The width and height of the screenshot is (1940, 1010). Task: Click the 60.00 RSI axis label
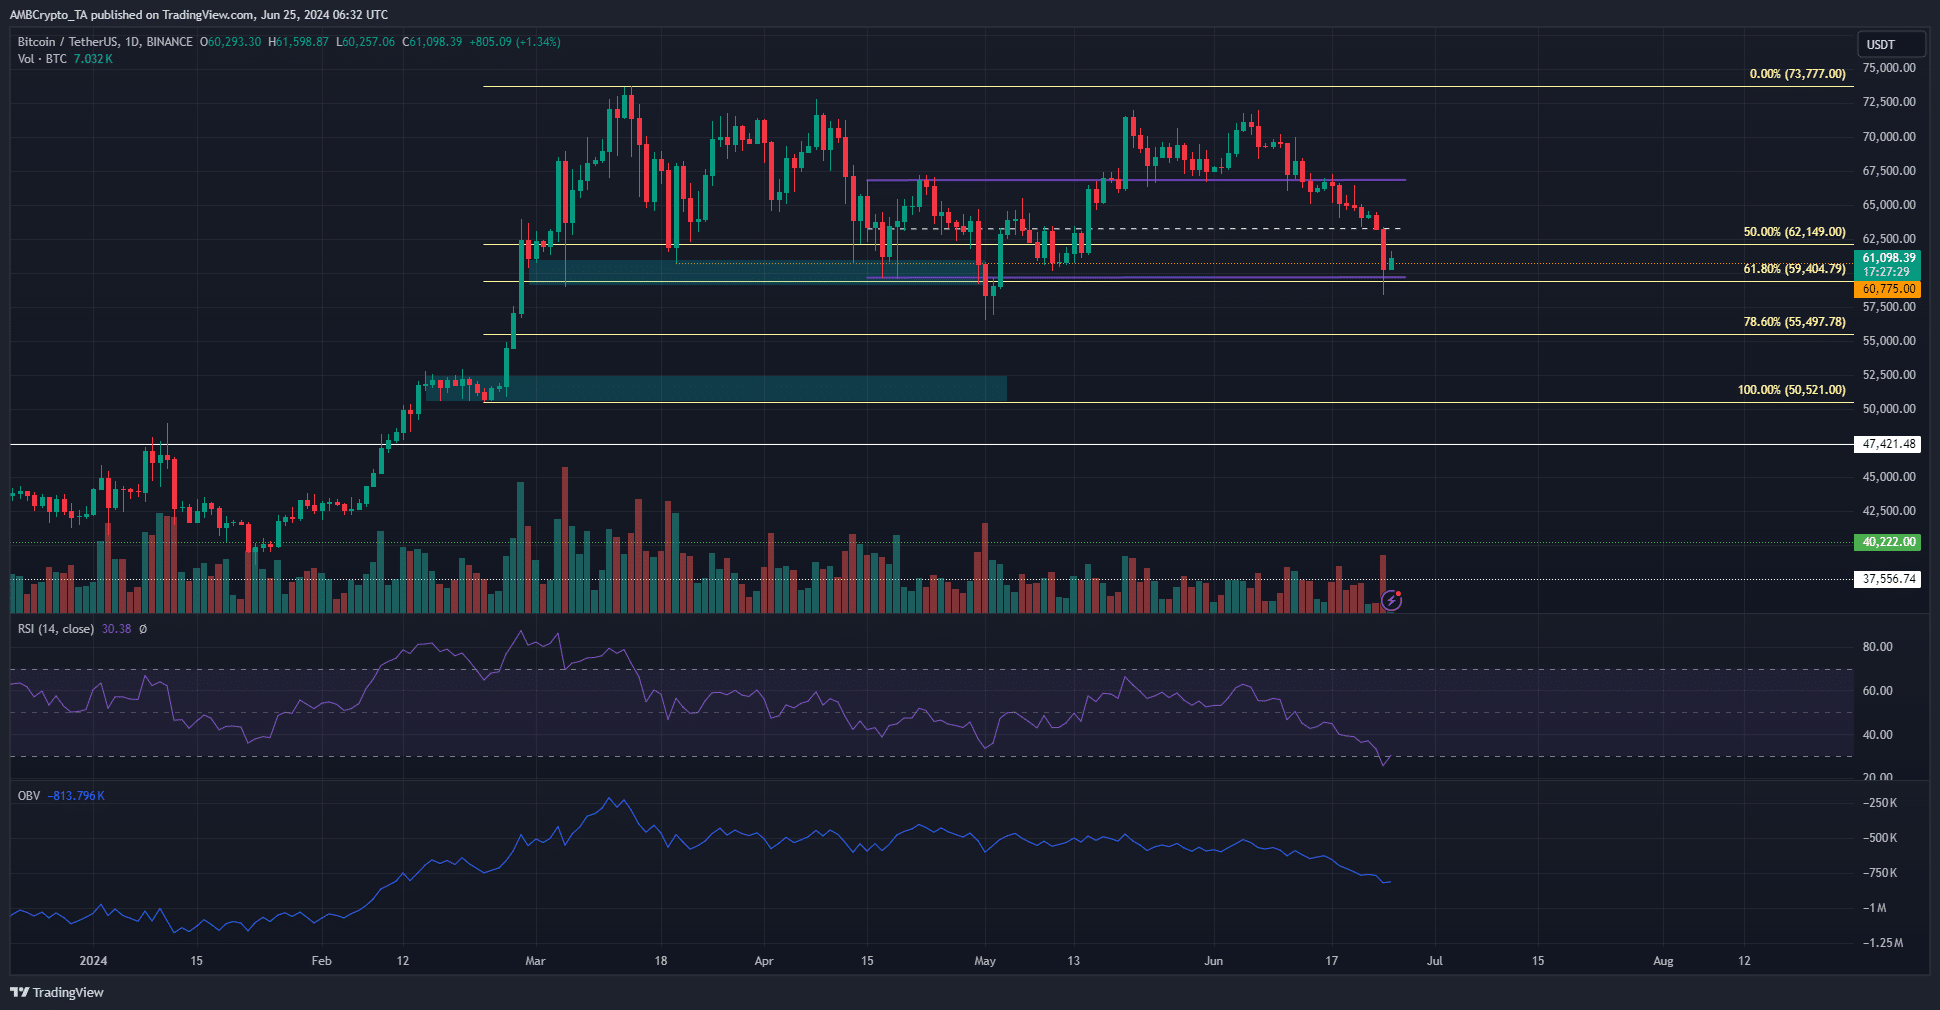pos(1877,691)
